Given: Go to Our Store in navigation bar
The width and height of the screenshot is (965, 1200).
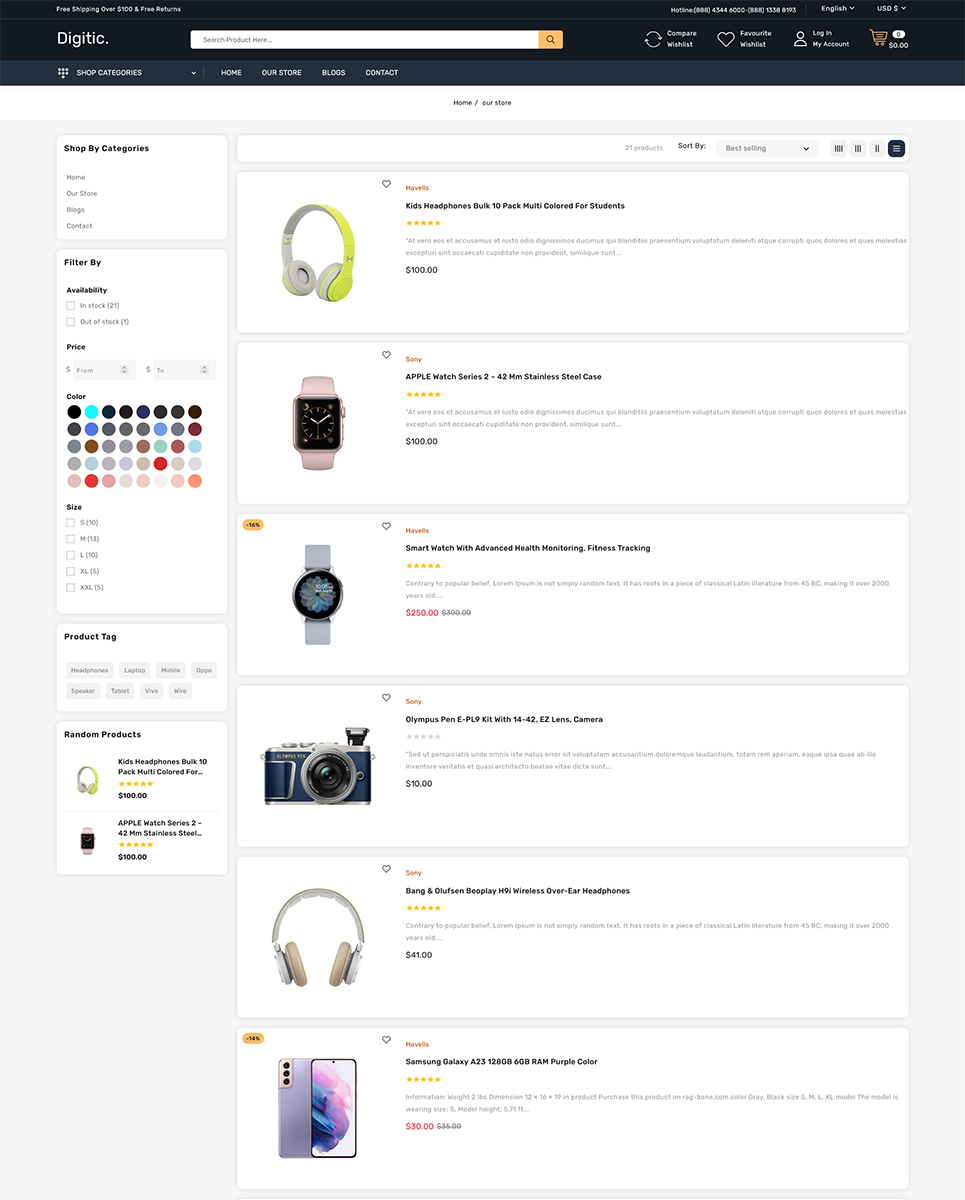Looking at the screenshot, I should [281, 73].
